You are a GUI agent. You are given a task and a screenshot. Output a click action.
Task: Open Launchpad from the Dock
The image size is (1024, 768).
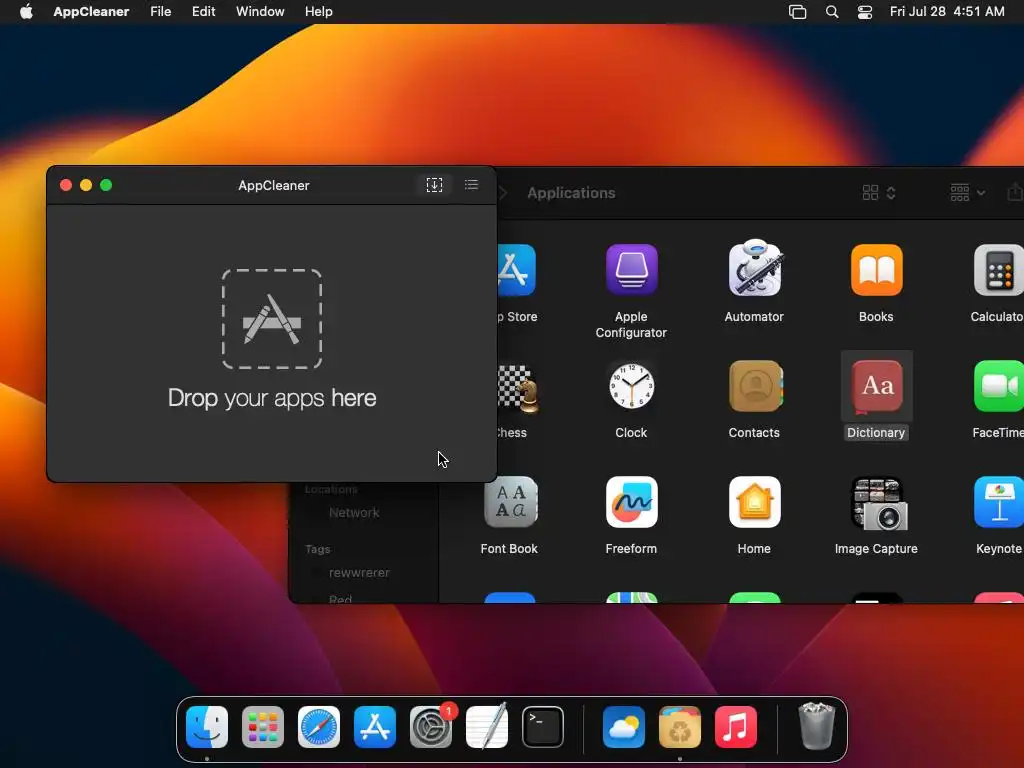click(x=263, y=727)
